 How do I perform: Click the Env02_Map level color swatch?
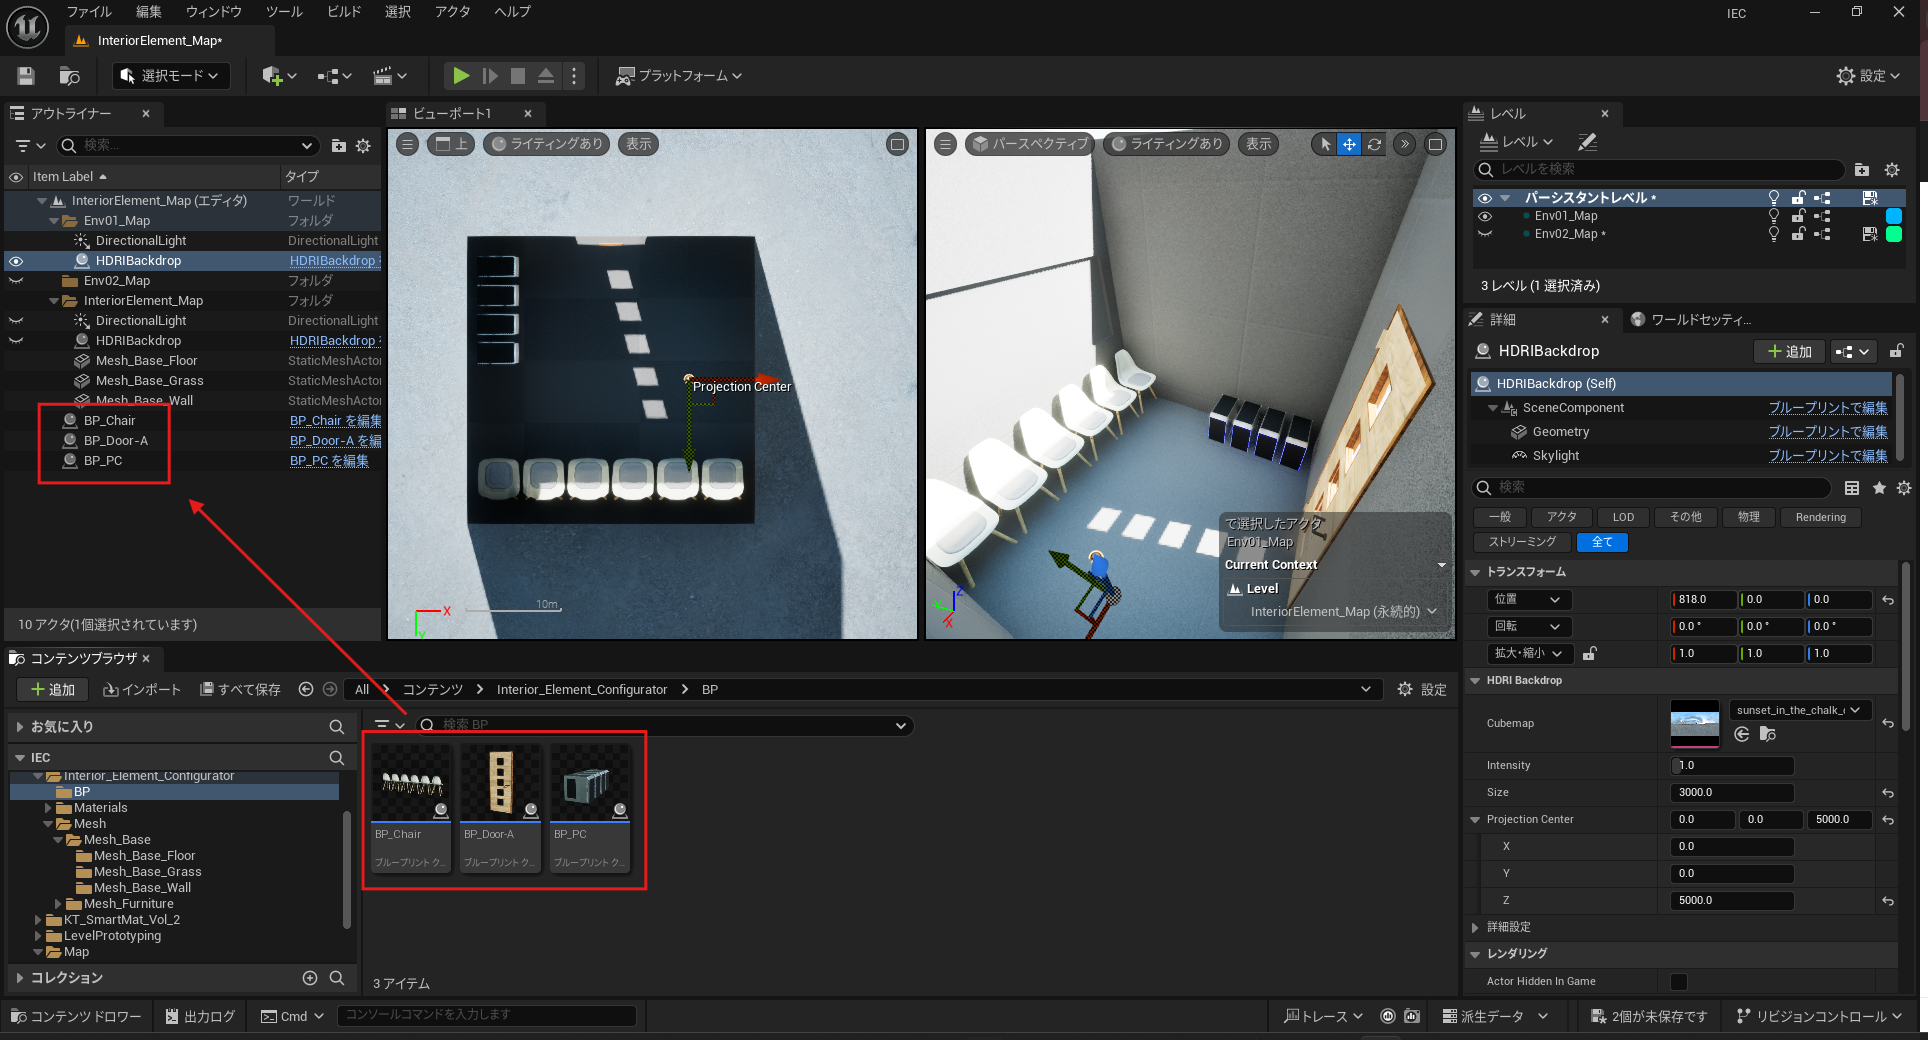click(x=1893, y=234)
